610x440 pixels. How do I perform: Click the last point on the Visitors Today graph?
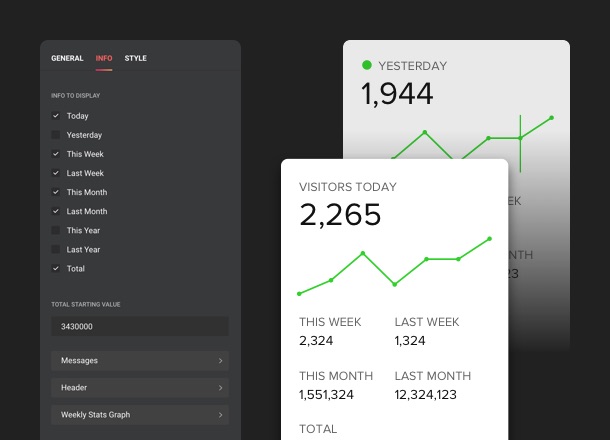490,239
